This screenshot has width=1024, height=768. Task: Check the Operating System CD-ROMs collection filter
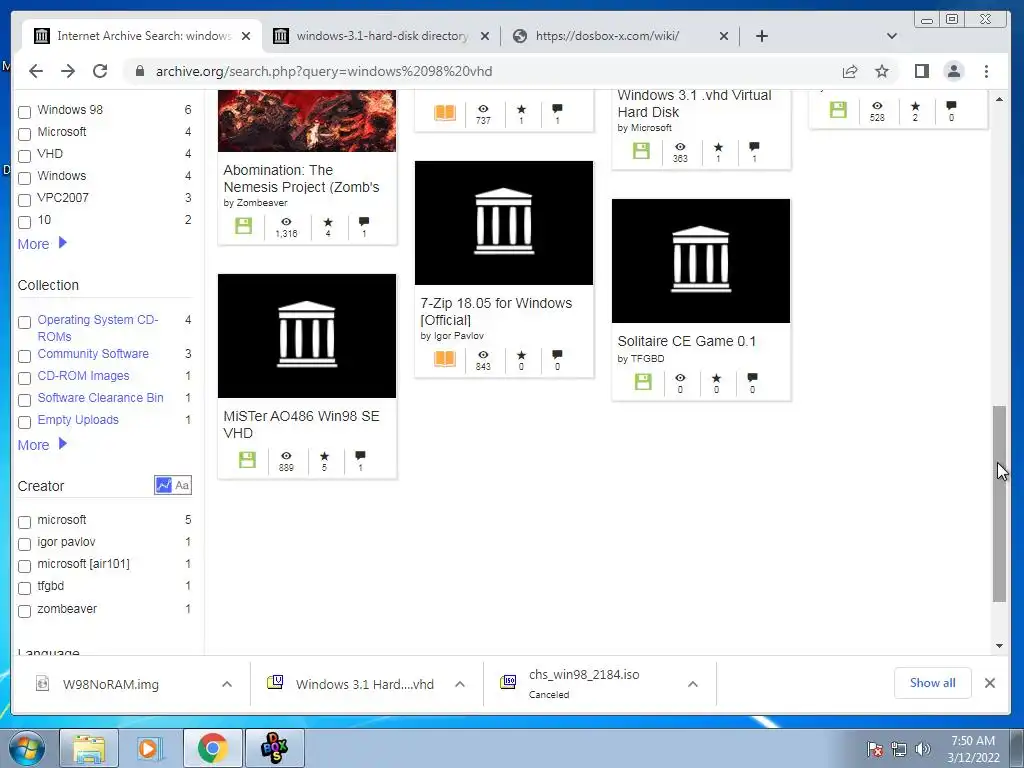point(24,322)
